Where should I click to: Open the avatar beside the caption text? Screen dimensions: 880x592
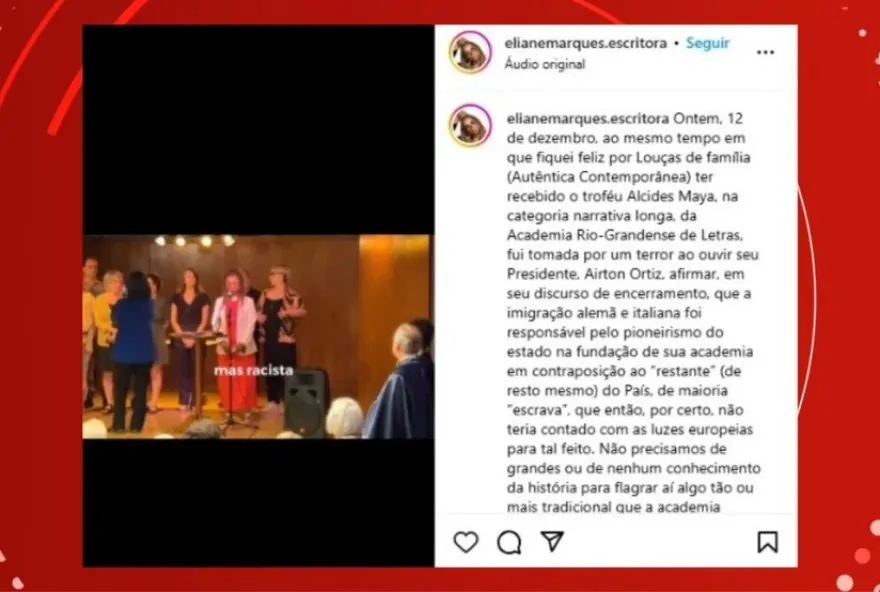[x=470, y=125]
